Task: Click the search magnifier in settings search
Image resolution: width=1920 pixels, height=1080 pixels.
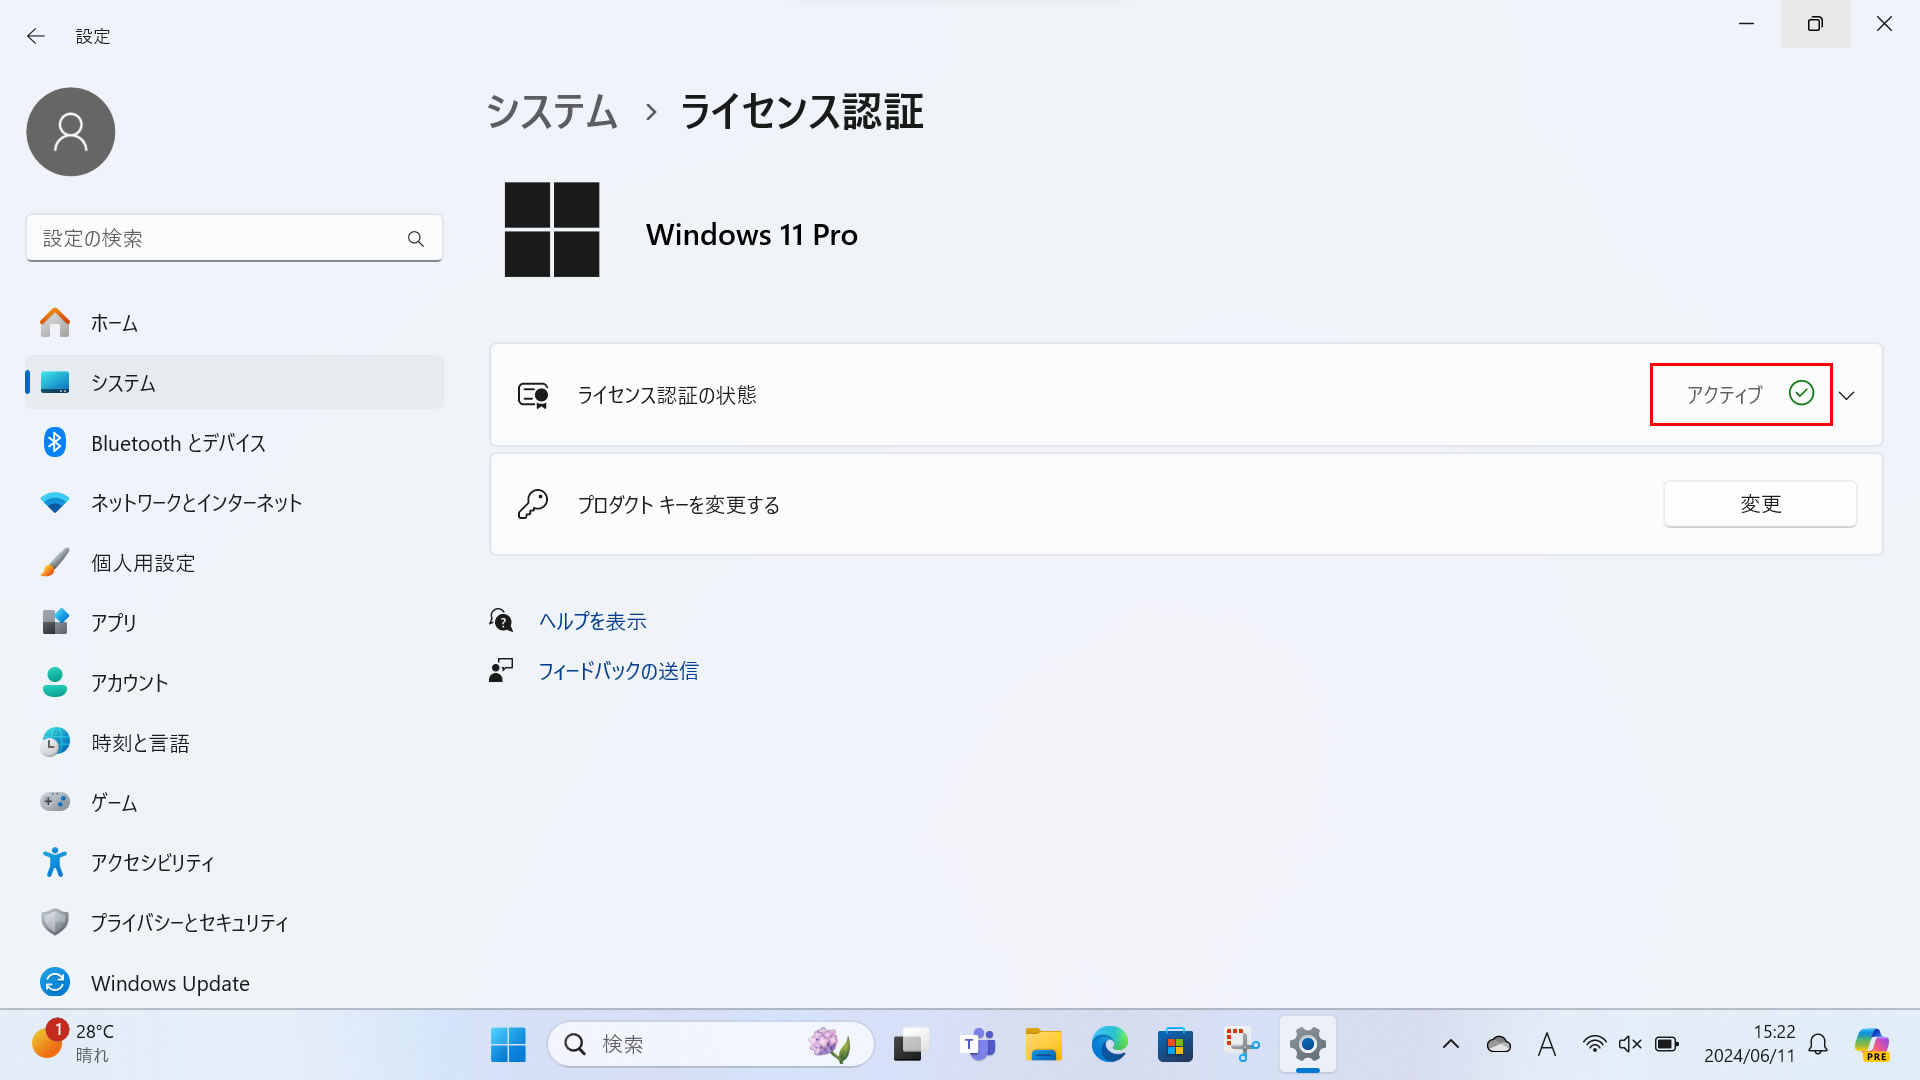Action: (416, 239)
